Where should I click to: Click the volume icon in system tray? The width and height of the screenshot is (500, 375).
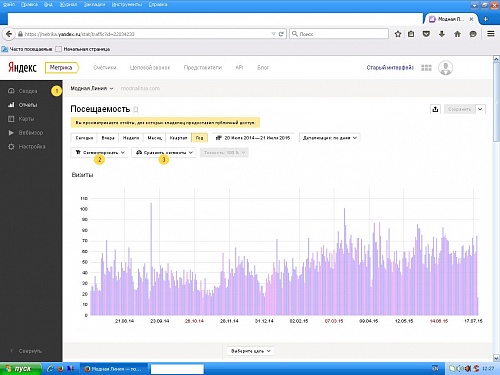[x=460, y=369]
